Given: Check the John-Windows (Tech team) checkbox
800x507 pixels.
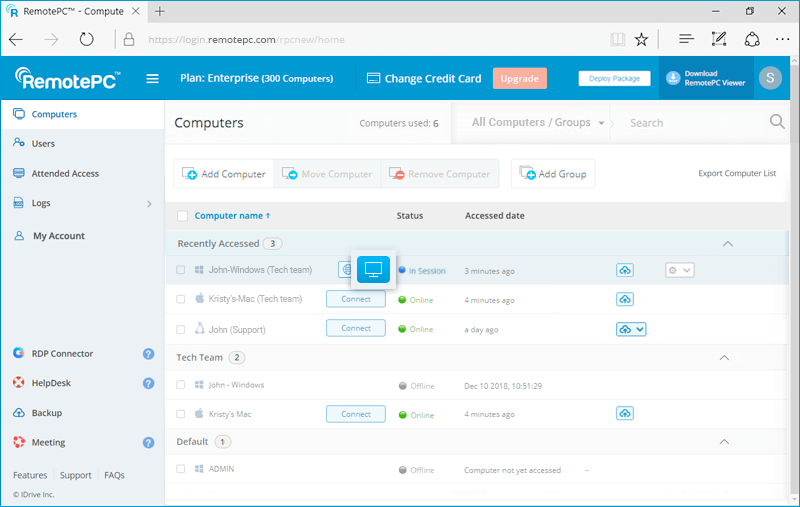Looking at the screenshot, I should [x=181, y=270].
